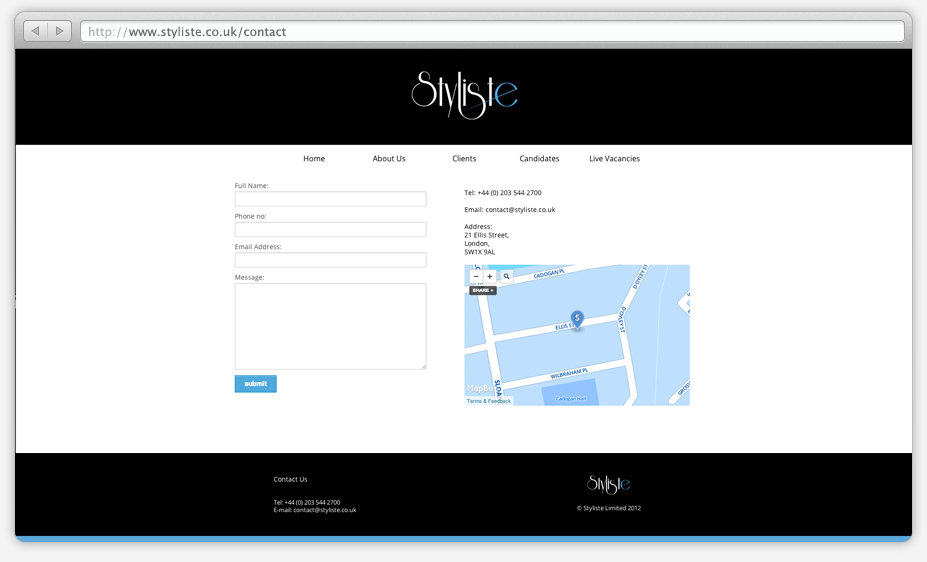
Task: Click the contact@styliste.co.uk email text
Action: coord(520,210)
